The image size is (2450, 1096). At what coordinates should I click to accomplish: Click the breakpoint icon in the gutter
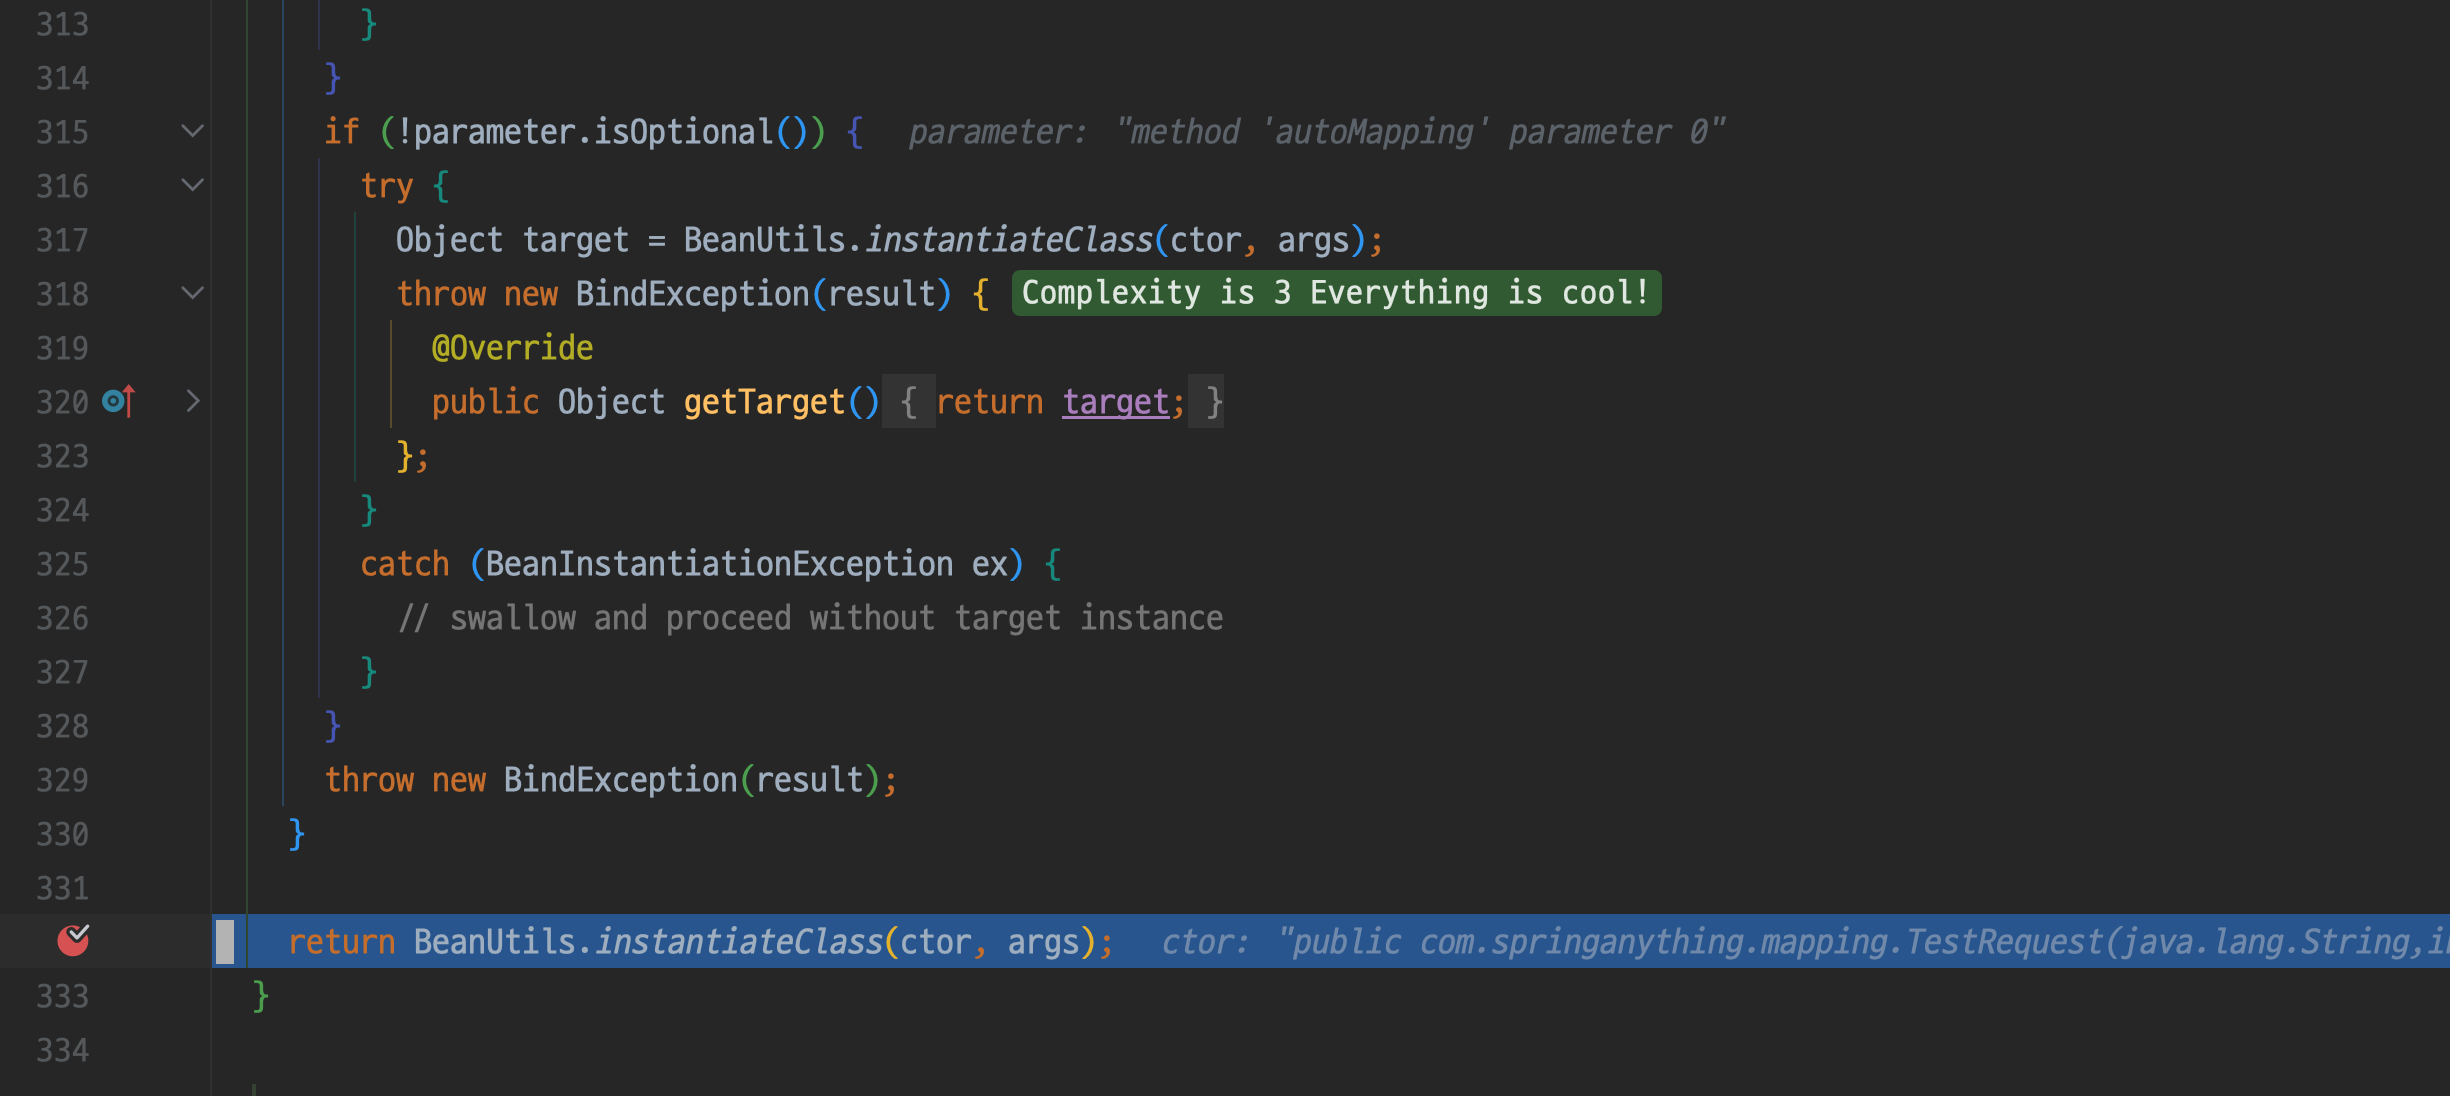(73, 940)
